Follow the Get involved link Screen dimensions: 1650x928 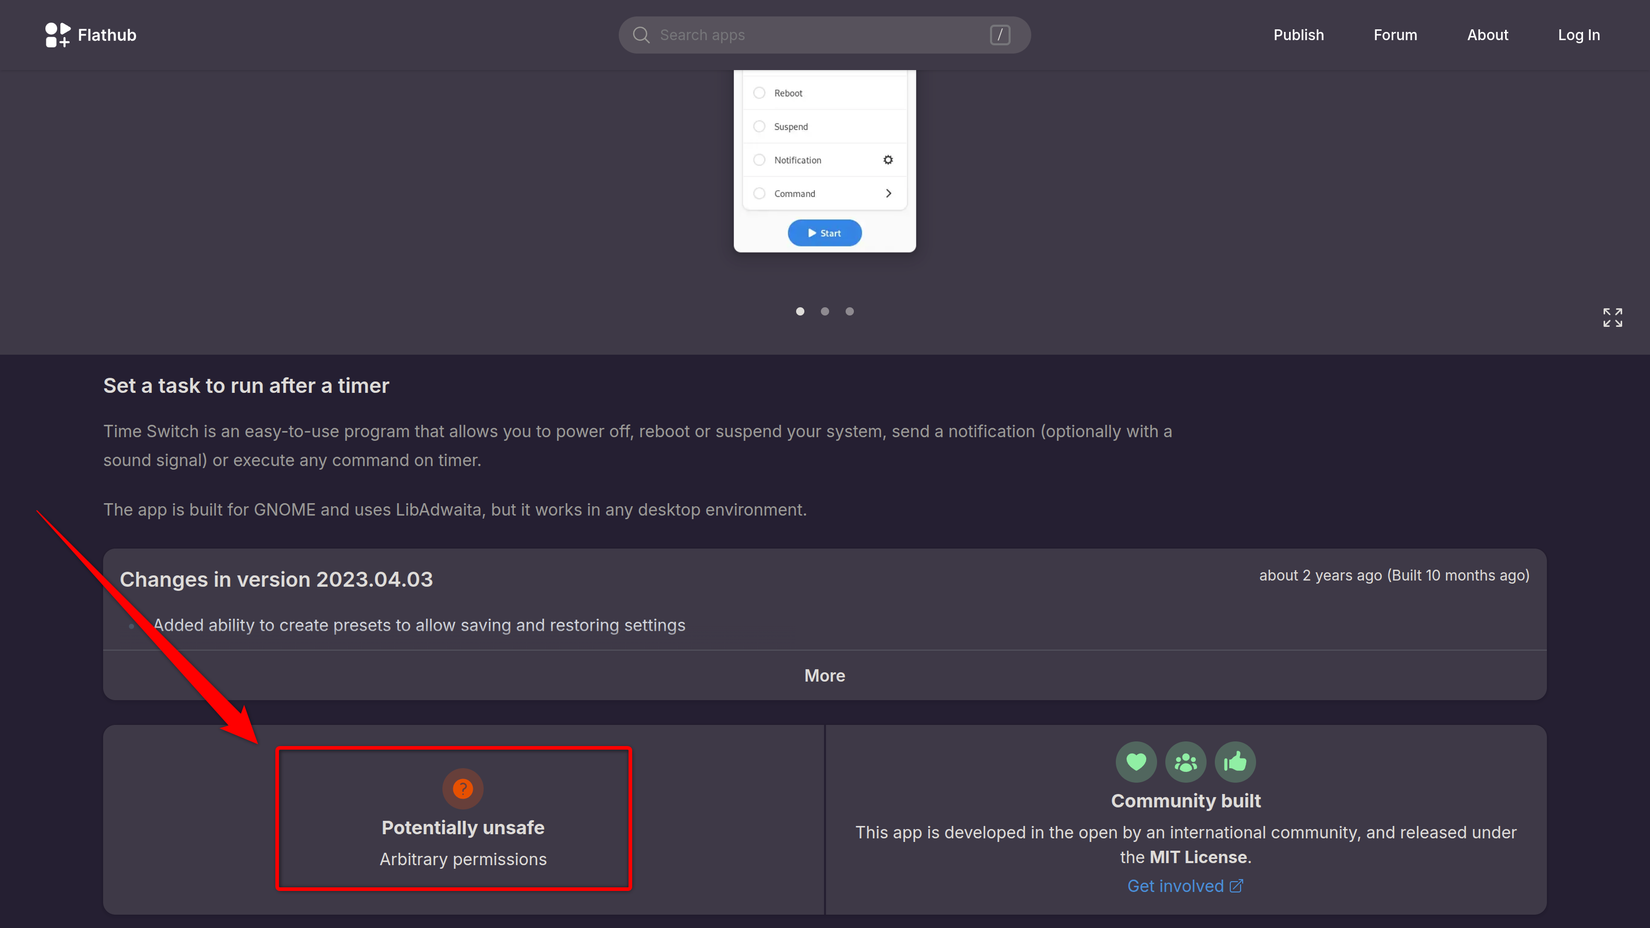point(1185,886)
